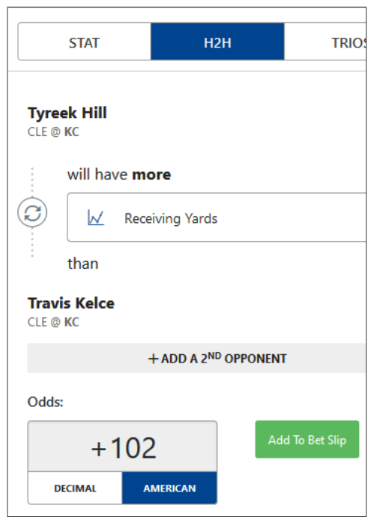Select the Tyreek Hill player name
The height and width of the screenshot is (522, 372).
(67, 113)
